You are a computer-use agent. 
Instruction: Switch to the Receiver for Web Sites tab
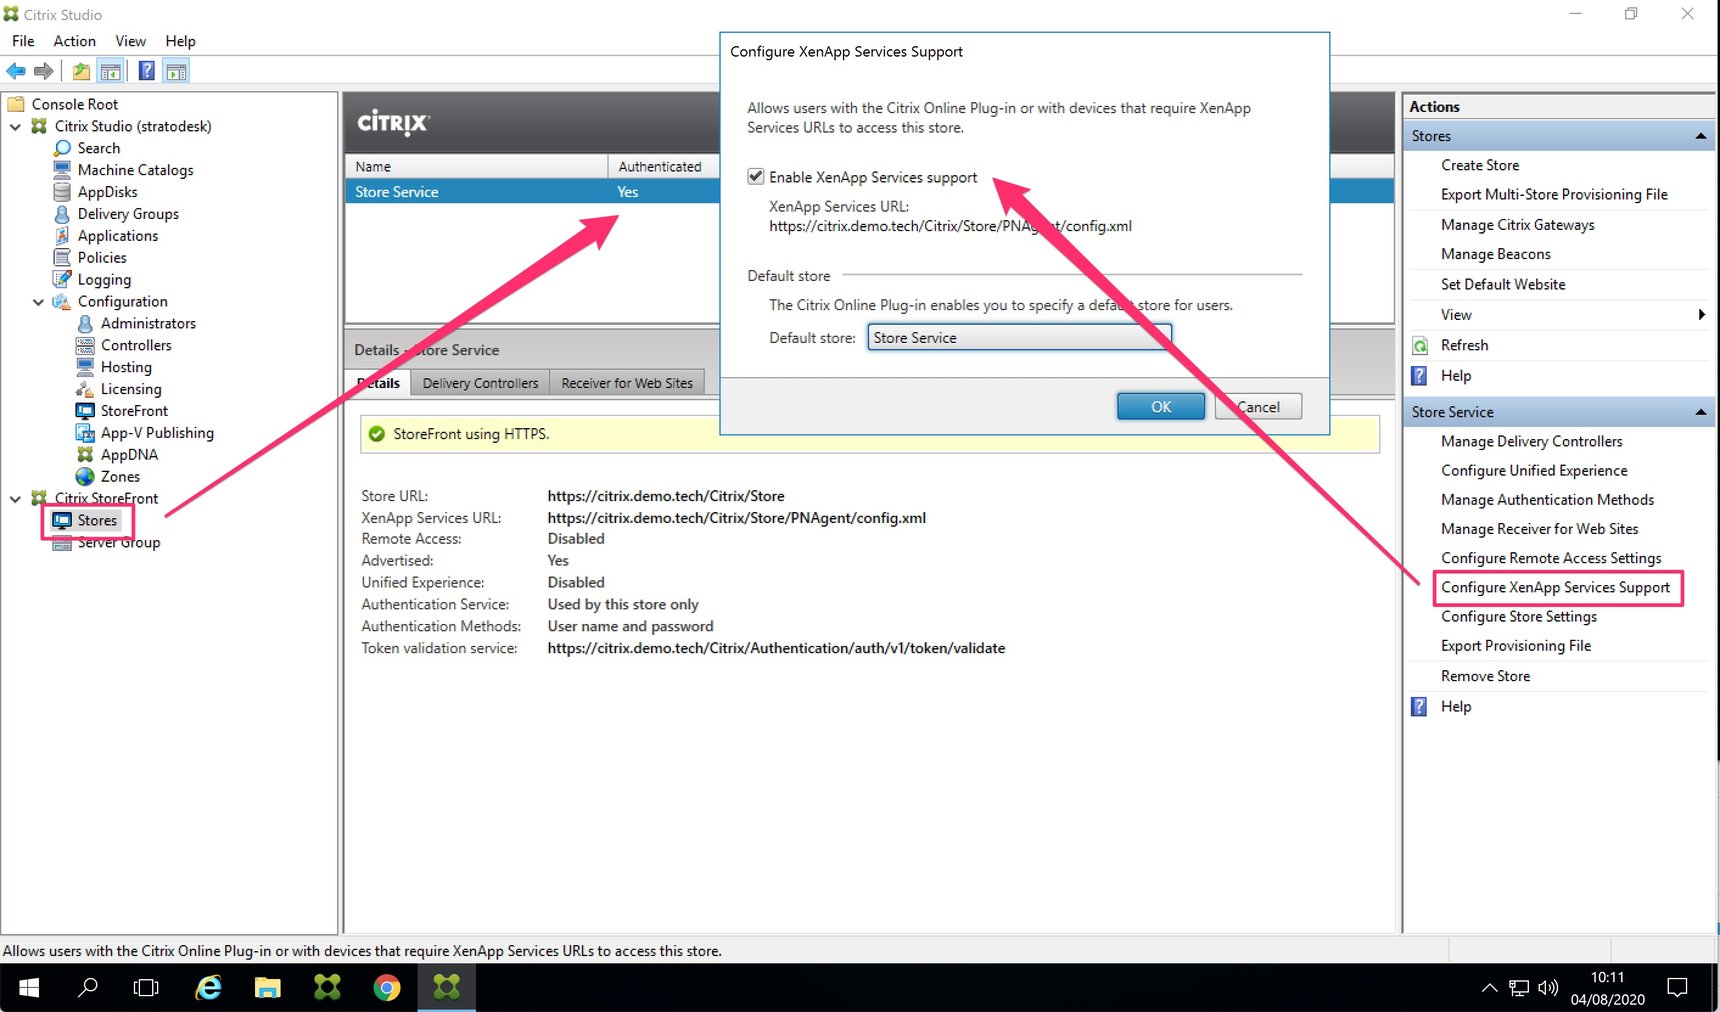pos(627,382)
